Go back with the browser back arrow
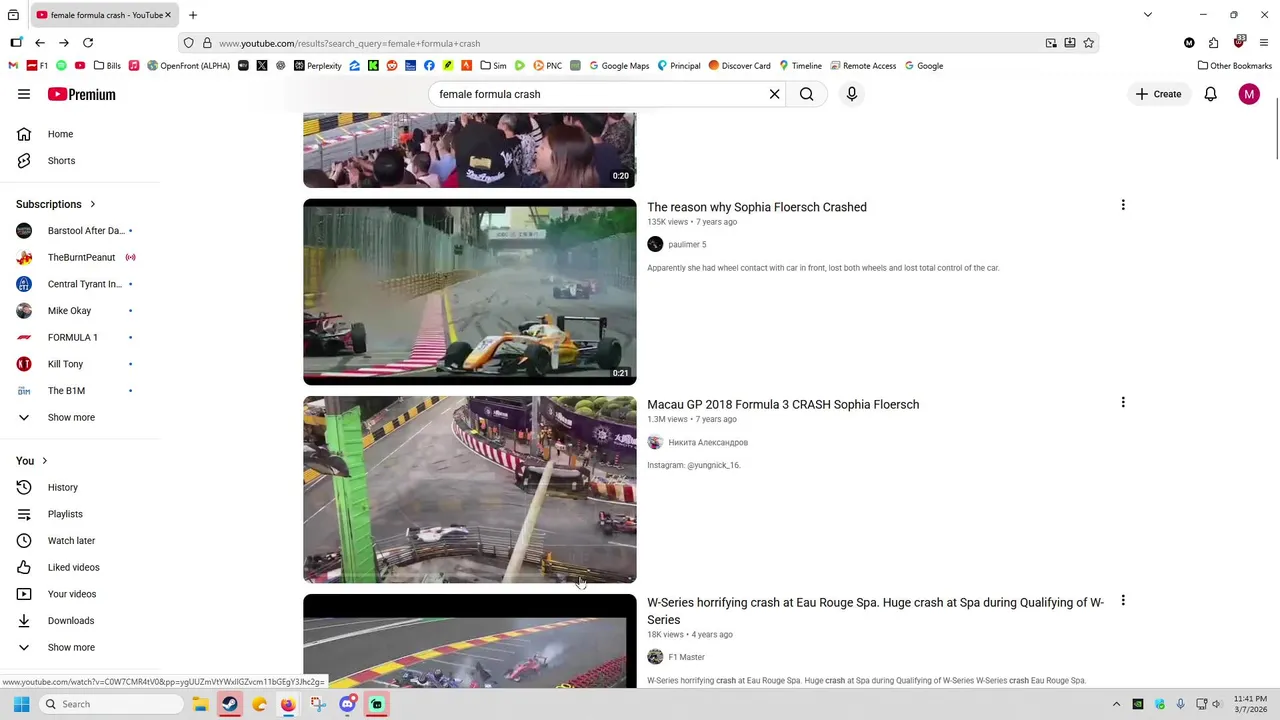The width and height of the screenshot is (1280, 720). click(40, 43)
